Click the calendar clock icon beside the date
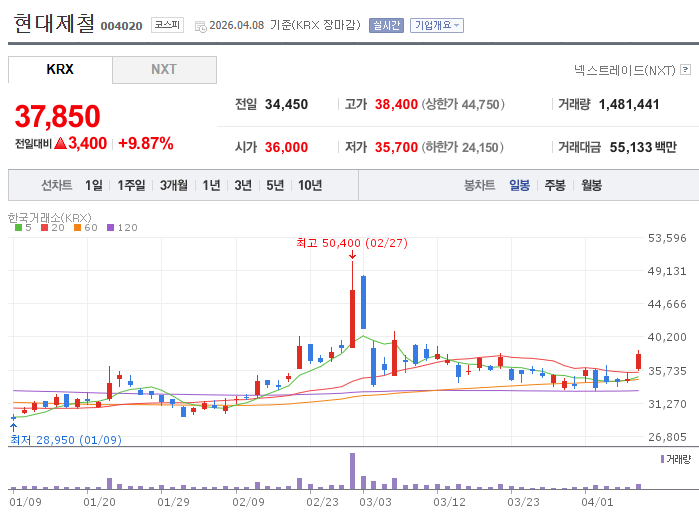The image size is (699, 514). (x=201, y=27)
